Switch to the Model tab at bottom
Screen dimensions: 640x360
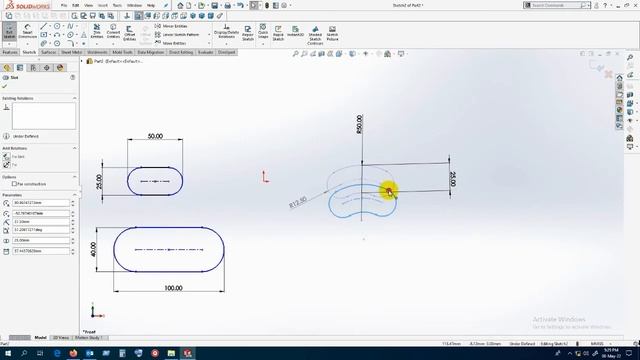tap(40, 338)
